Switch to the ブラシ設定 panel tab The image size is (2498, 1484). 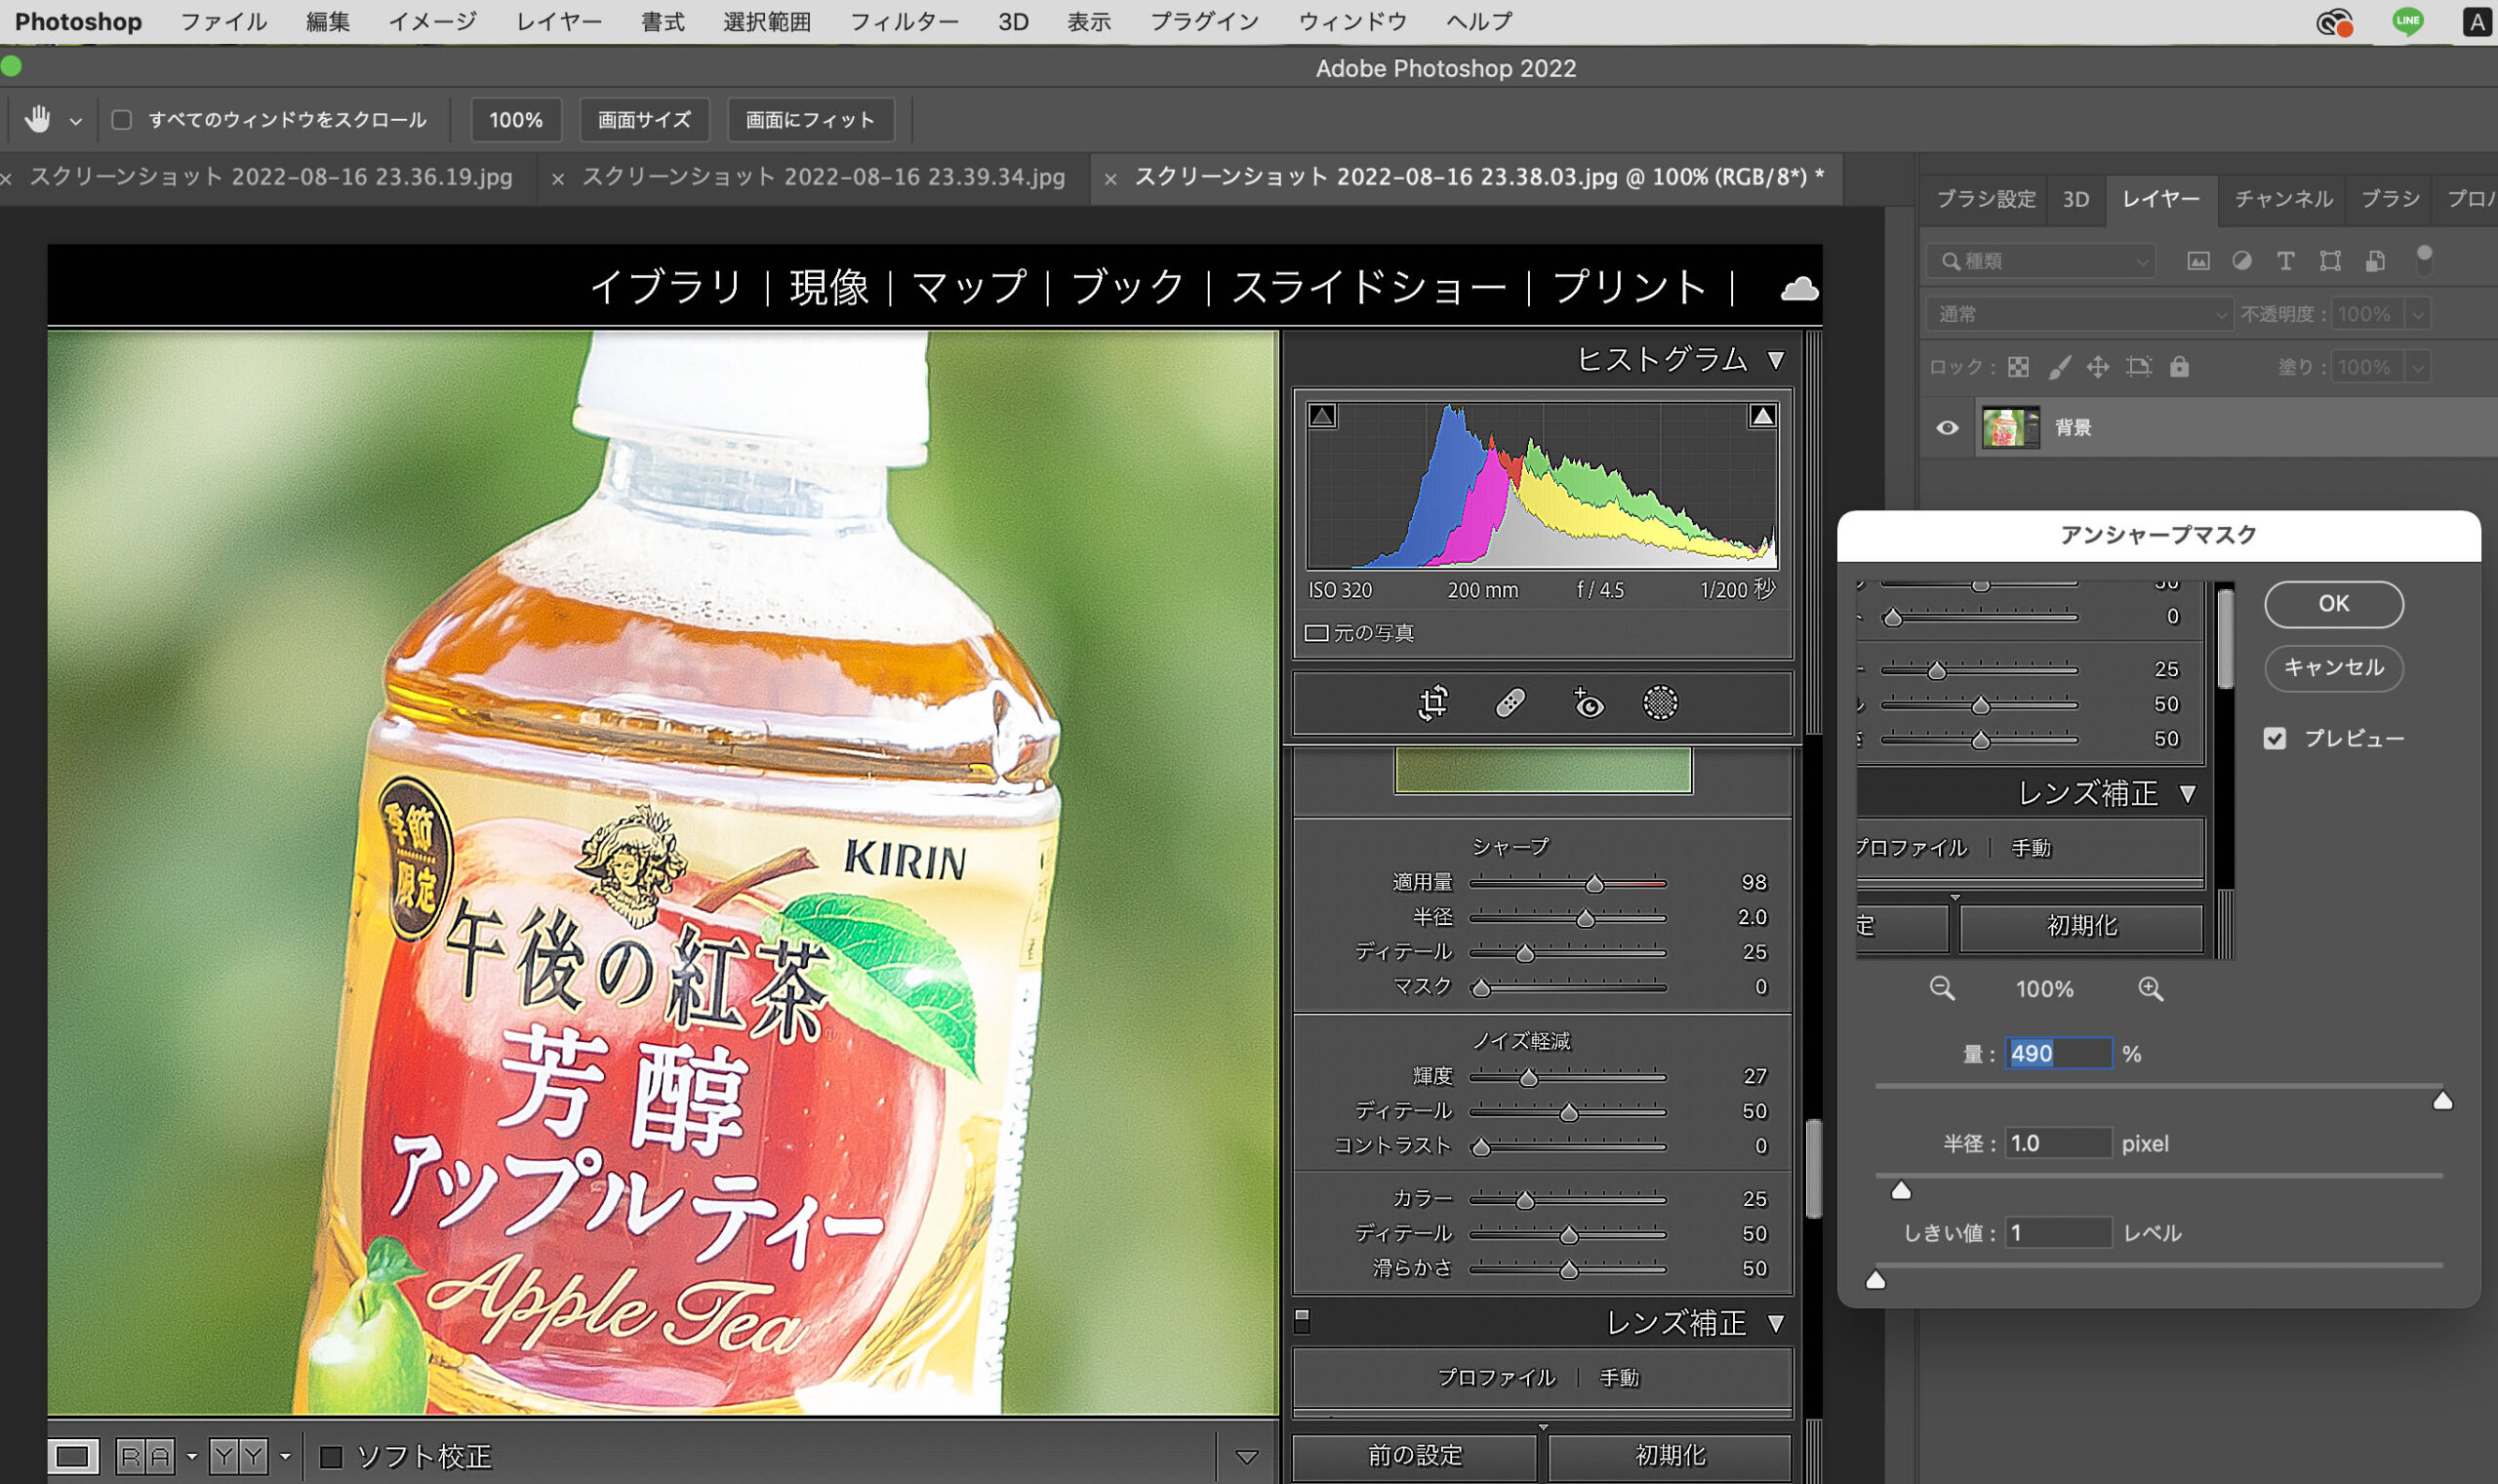(1985, 199)
